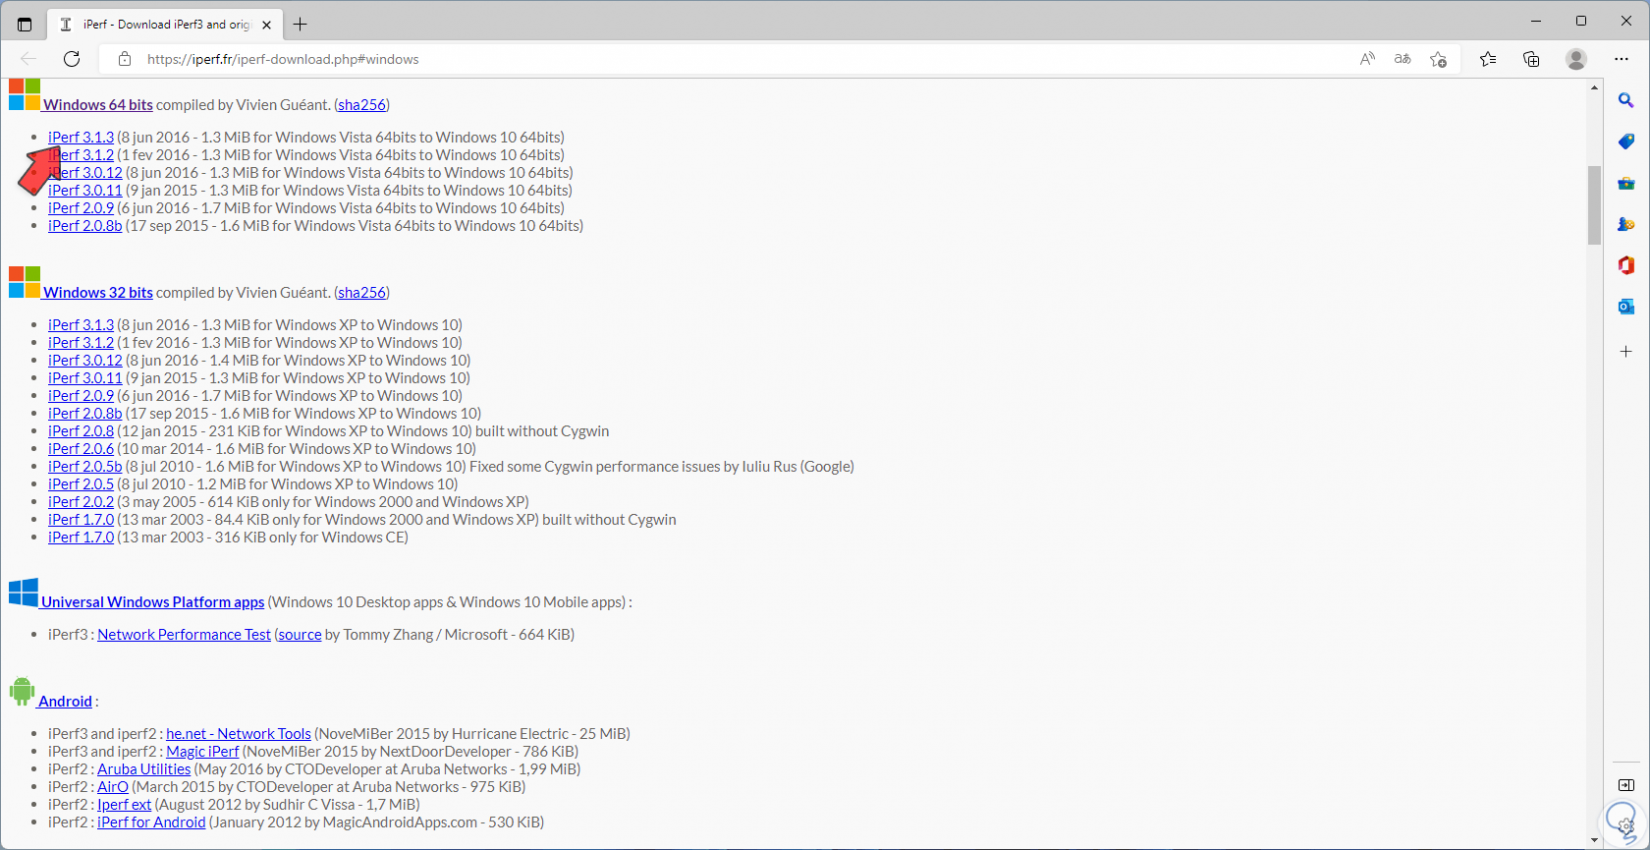
Task: Open the Favorites list
Action: (x=1488, y=59)
